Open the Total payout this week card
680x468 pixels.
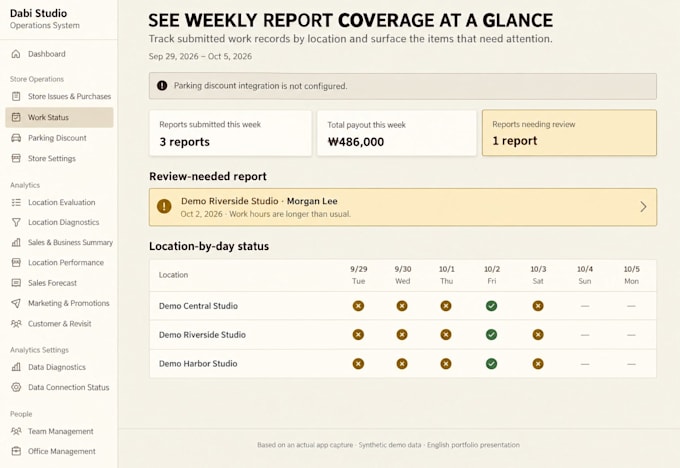pyautogui.click(x=396, y=133)
